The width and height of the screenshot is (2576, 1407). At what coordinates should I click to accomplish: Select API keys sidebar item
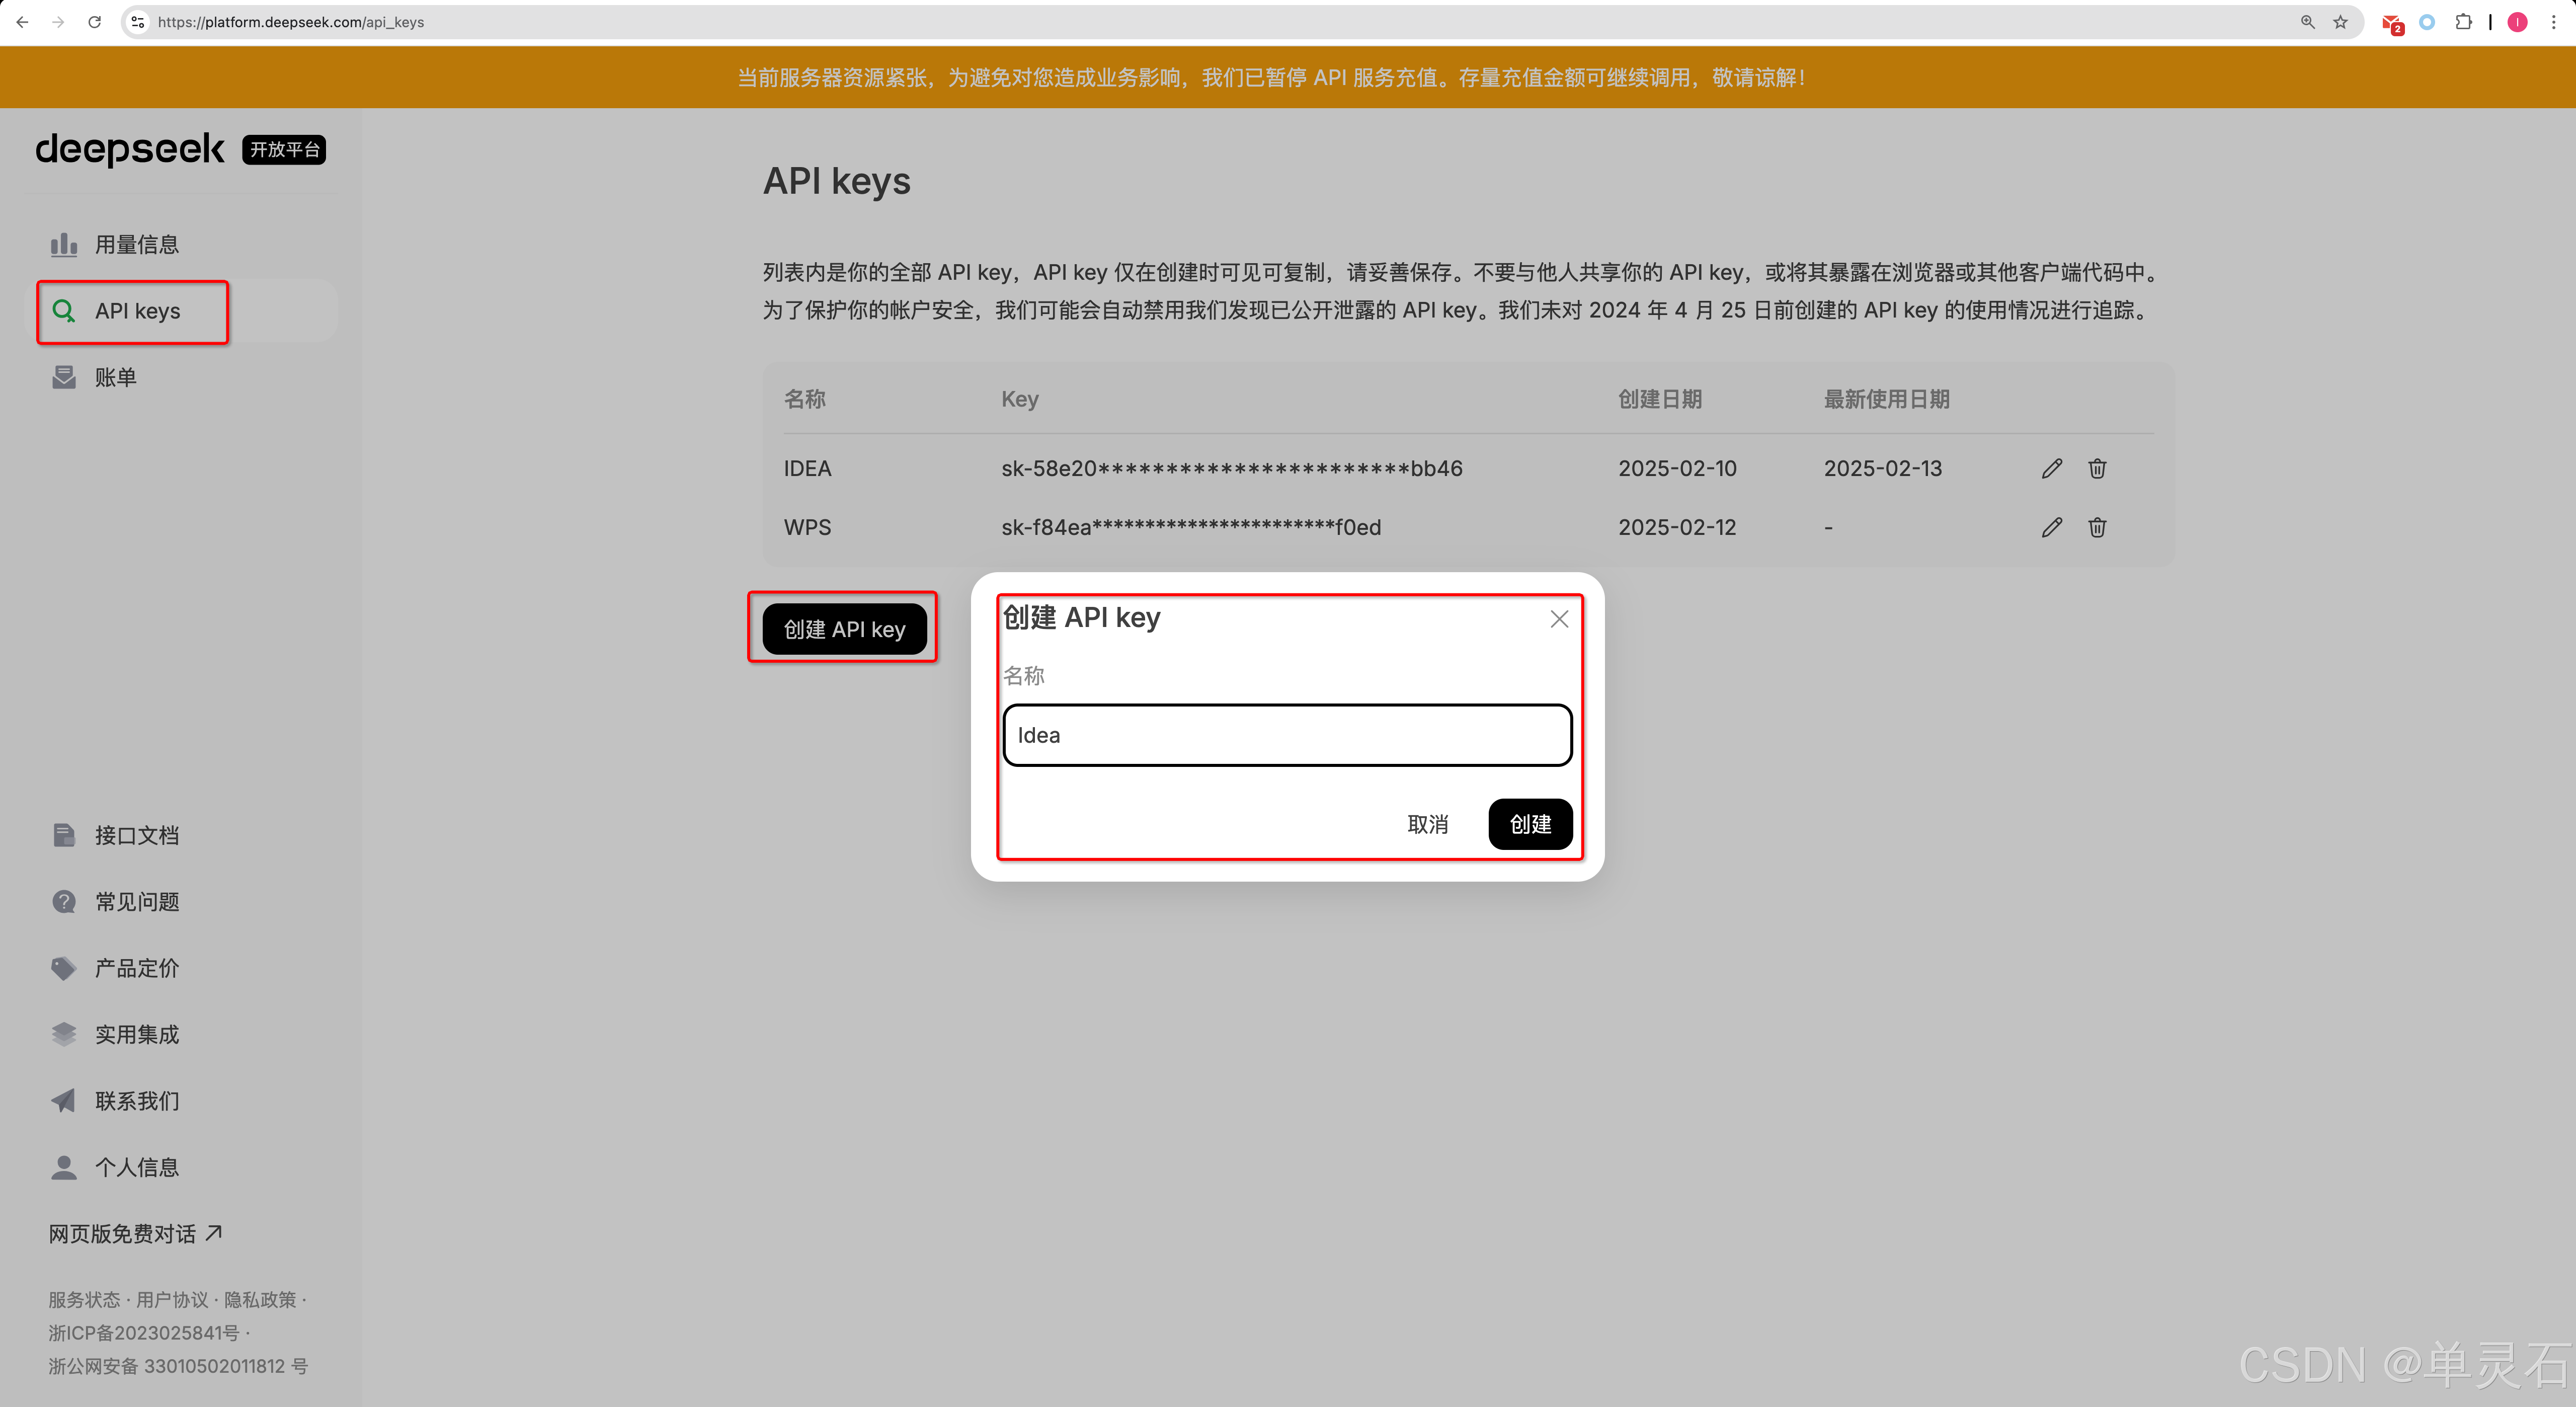pyautogui.click(x=137, y=311)
